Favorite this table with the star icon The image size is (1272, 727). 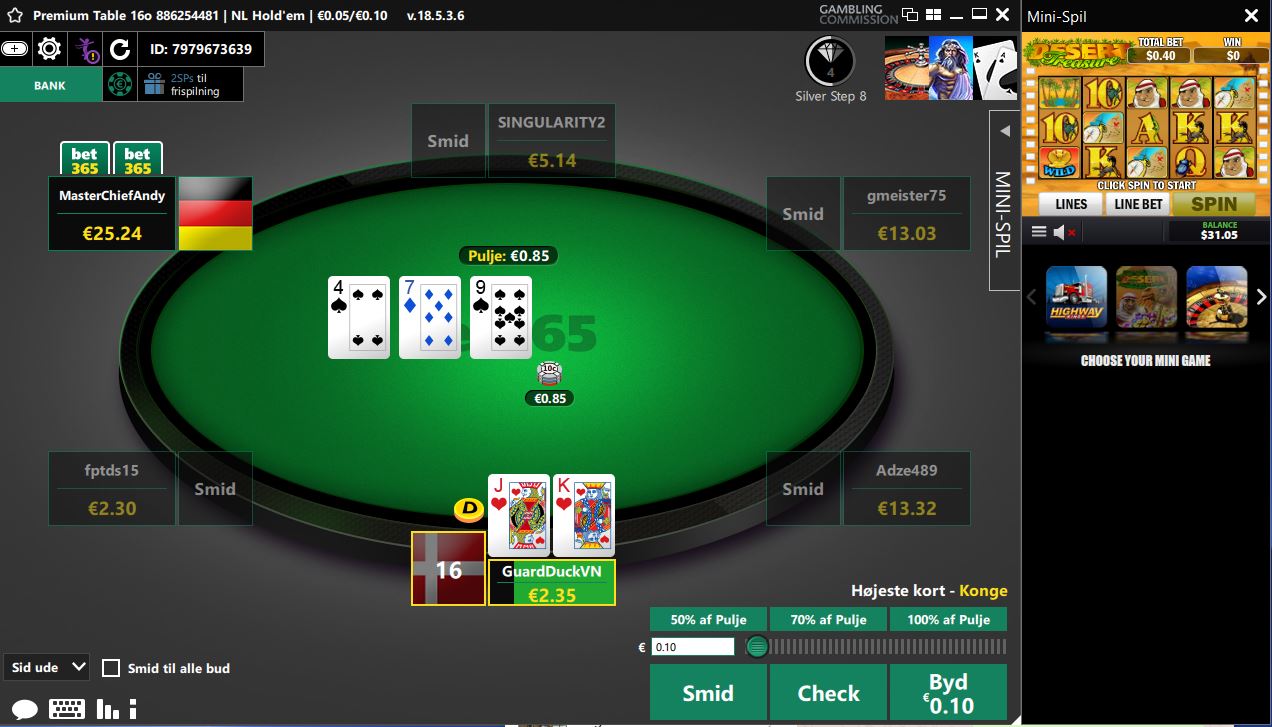pyautogui.click(x=15, y=16)
